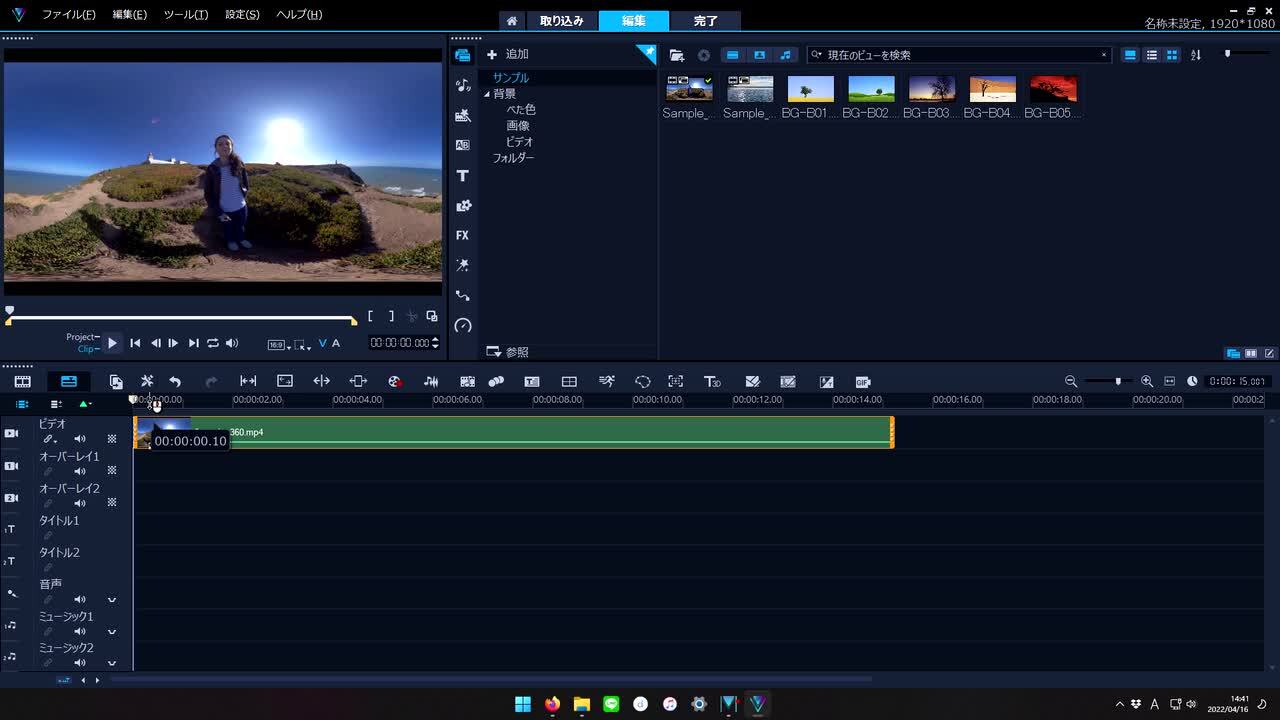Open the Record/Capture option
The image size is (1280, 720).
click(395, 381)
